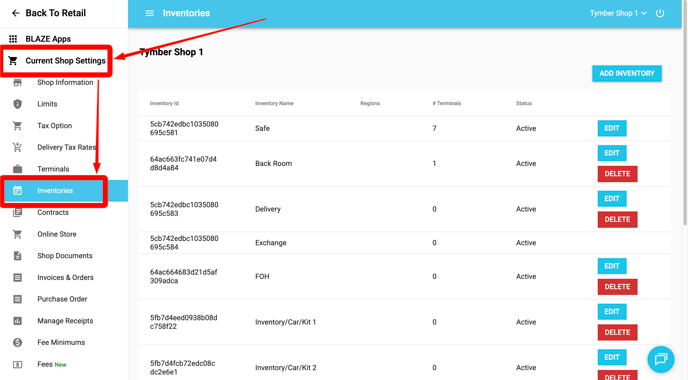Edit the Delivery inventory
Image resolution: width=688 pixels, height=380 pixels.
point(612,199)
